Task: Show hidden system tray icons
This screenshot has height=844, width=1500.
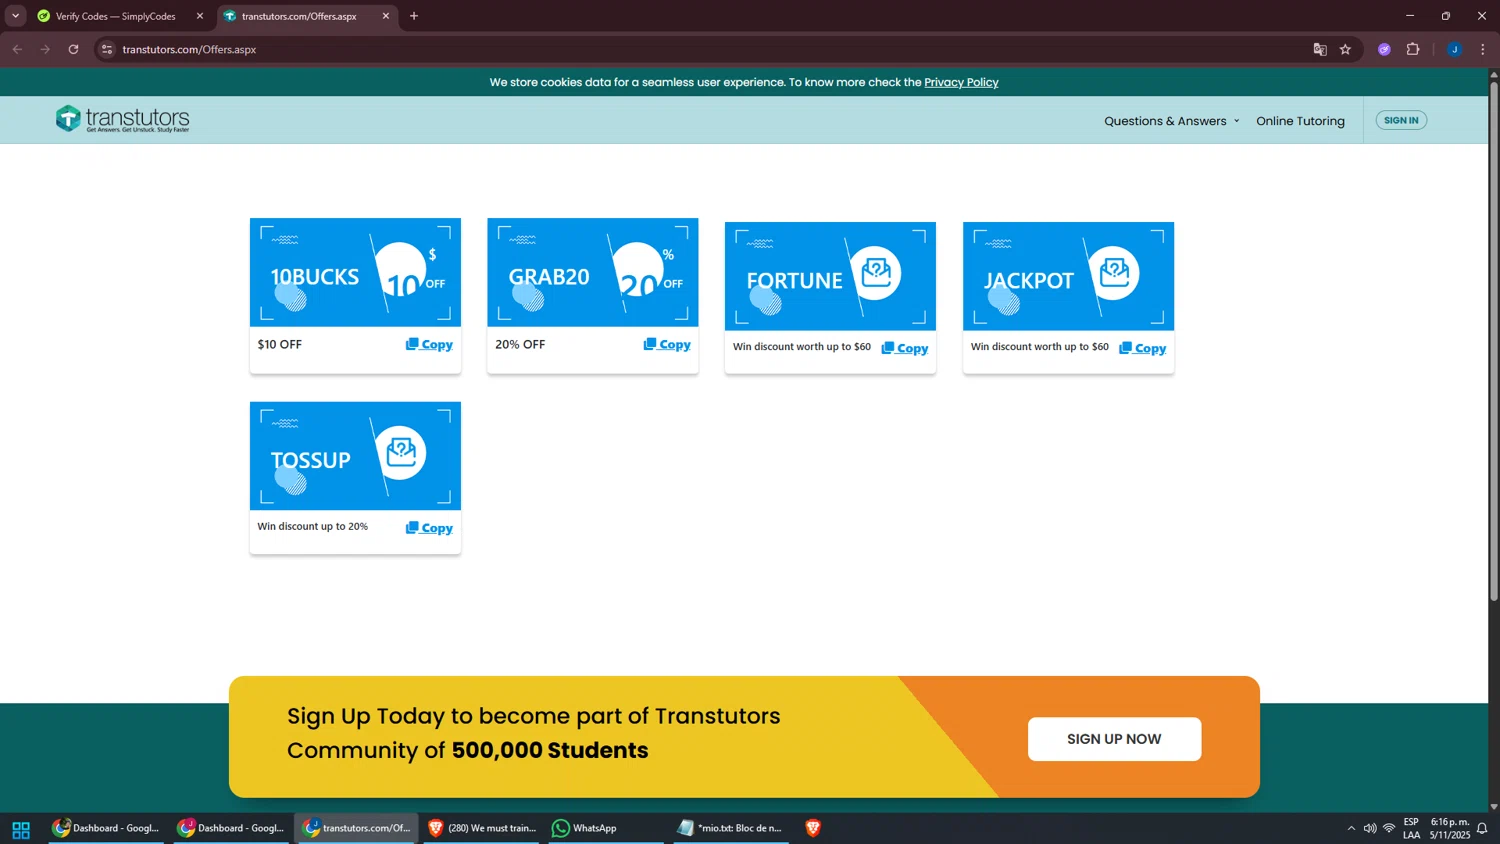Action: tap(1351, 828)
